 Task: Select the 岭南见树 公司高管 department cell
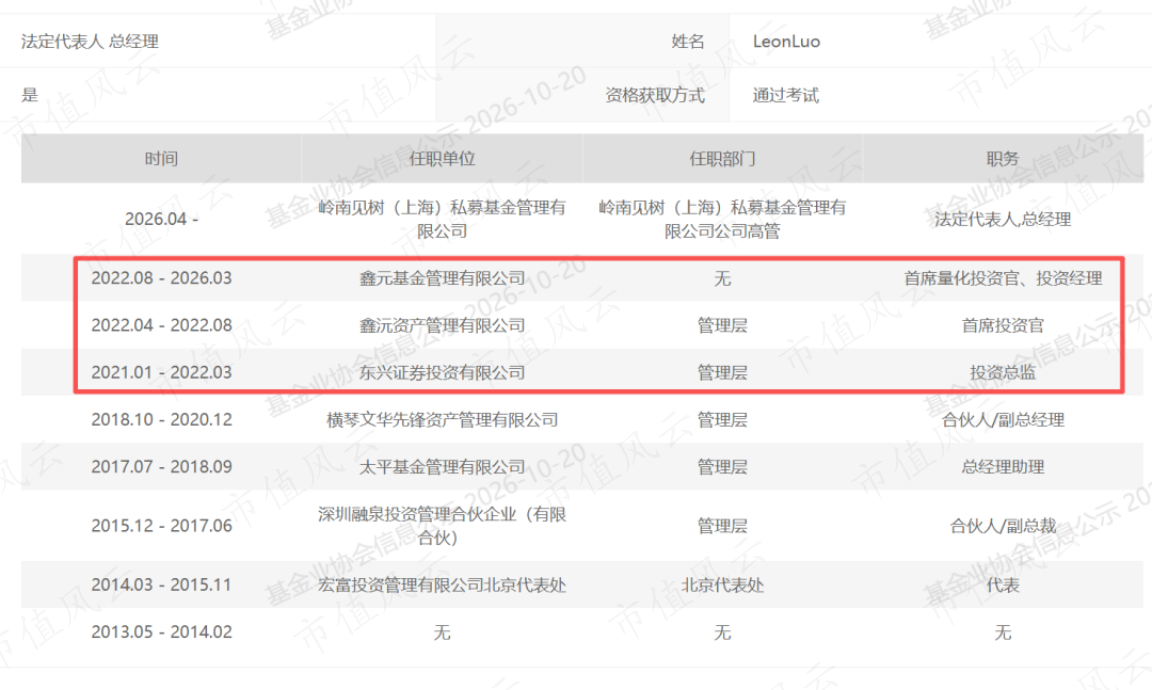[722, 219]
